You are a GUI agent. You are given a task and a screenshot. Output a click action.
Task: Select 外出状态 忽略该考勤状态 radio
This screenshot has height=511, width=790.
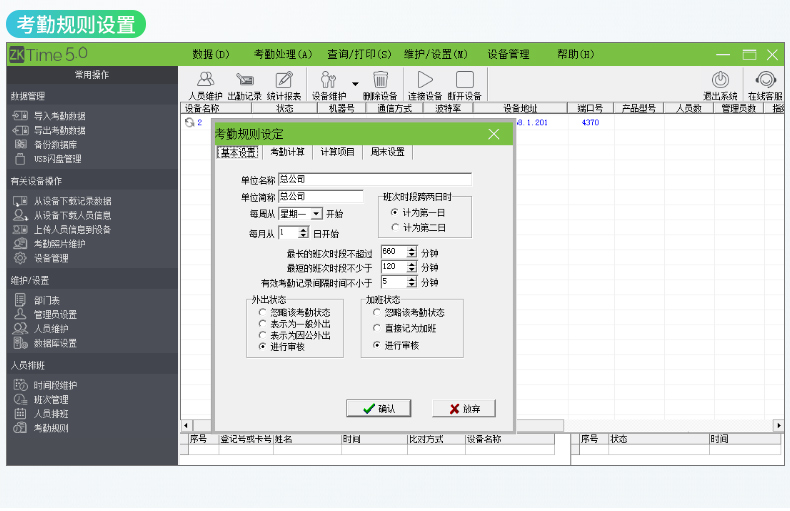pyautogui.click(x=262, y=312)
